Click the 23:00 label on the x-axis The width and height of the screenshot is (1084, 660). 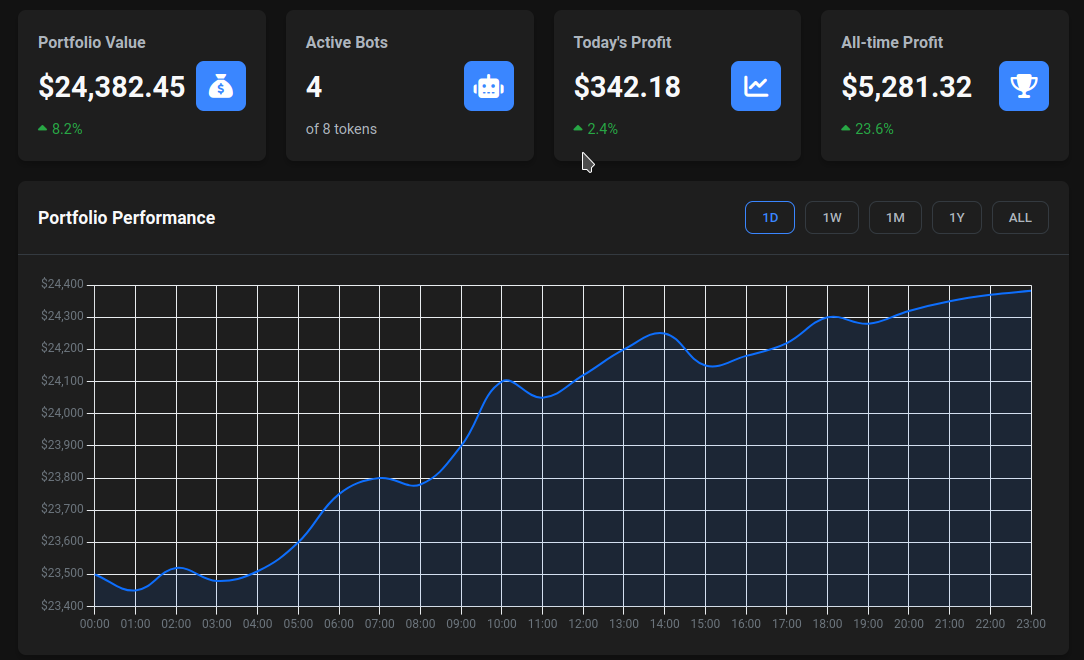coord(1031,624)
